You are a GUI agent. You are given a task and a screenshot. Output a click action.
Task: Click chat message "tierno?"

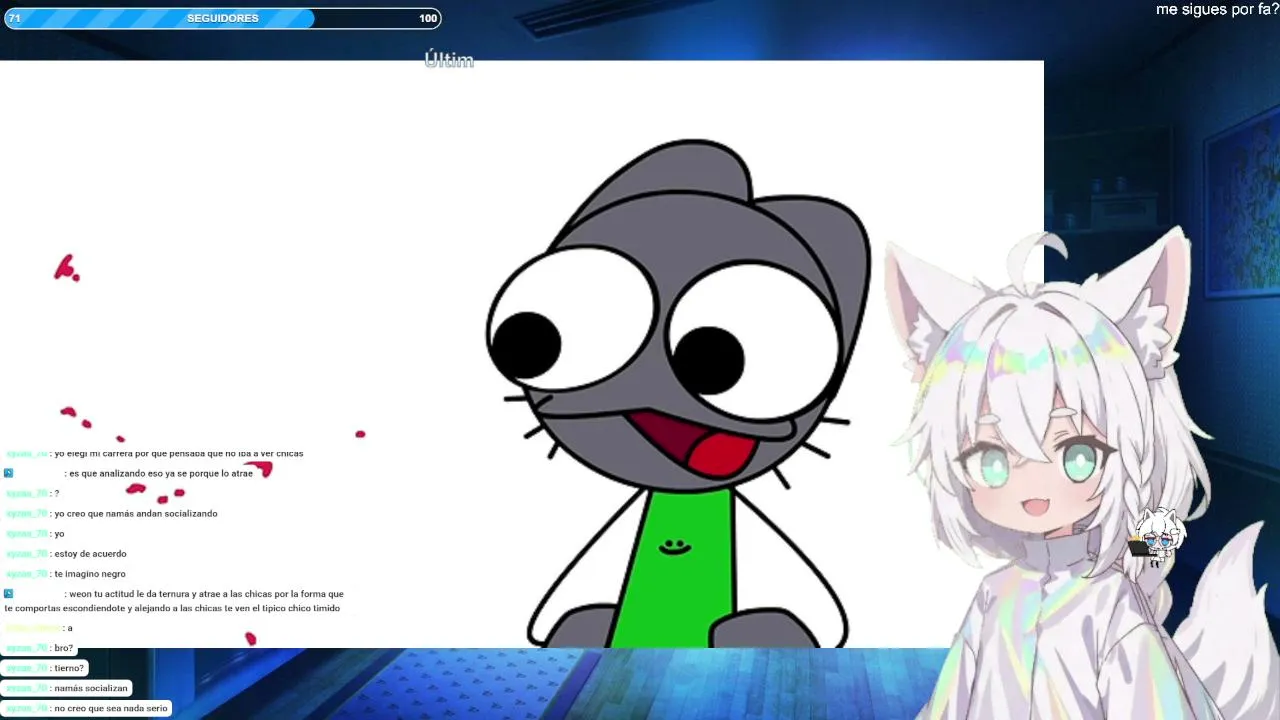(69, 668)
